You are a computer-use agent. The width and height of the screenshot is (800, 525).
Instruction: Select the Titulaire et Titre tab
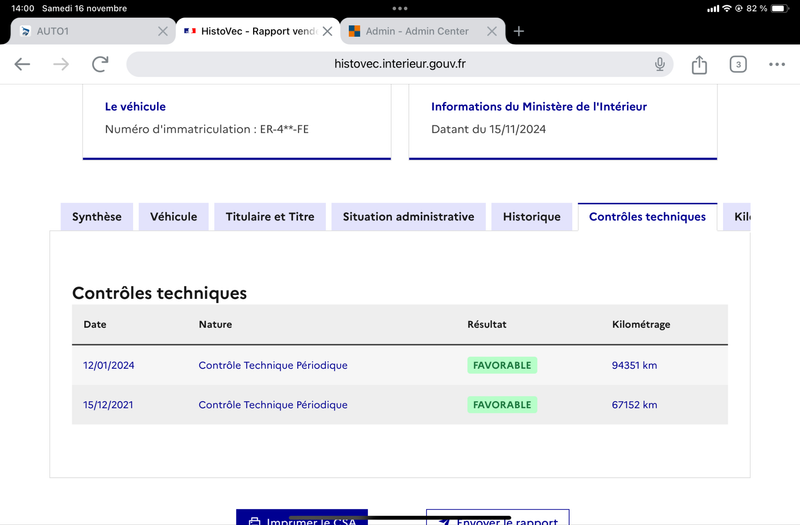click(x=270, y=217)
